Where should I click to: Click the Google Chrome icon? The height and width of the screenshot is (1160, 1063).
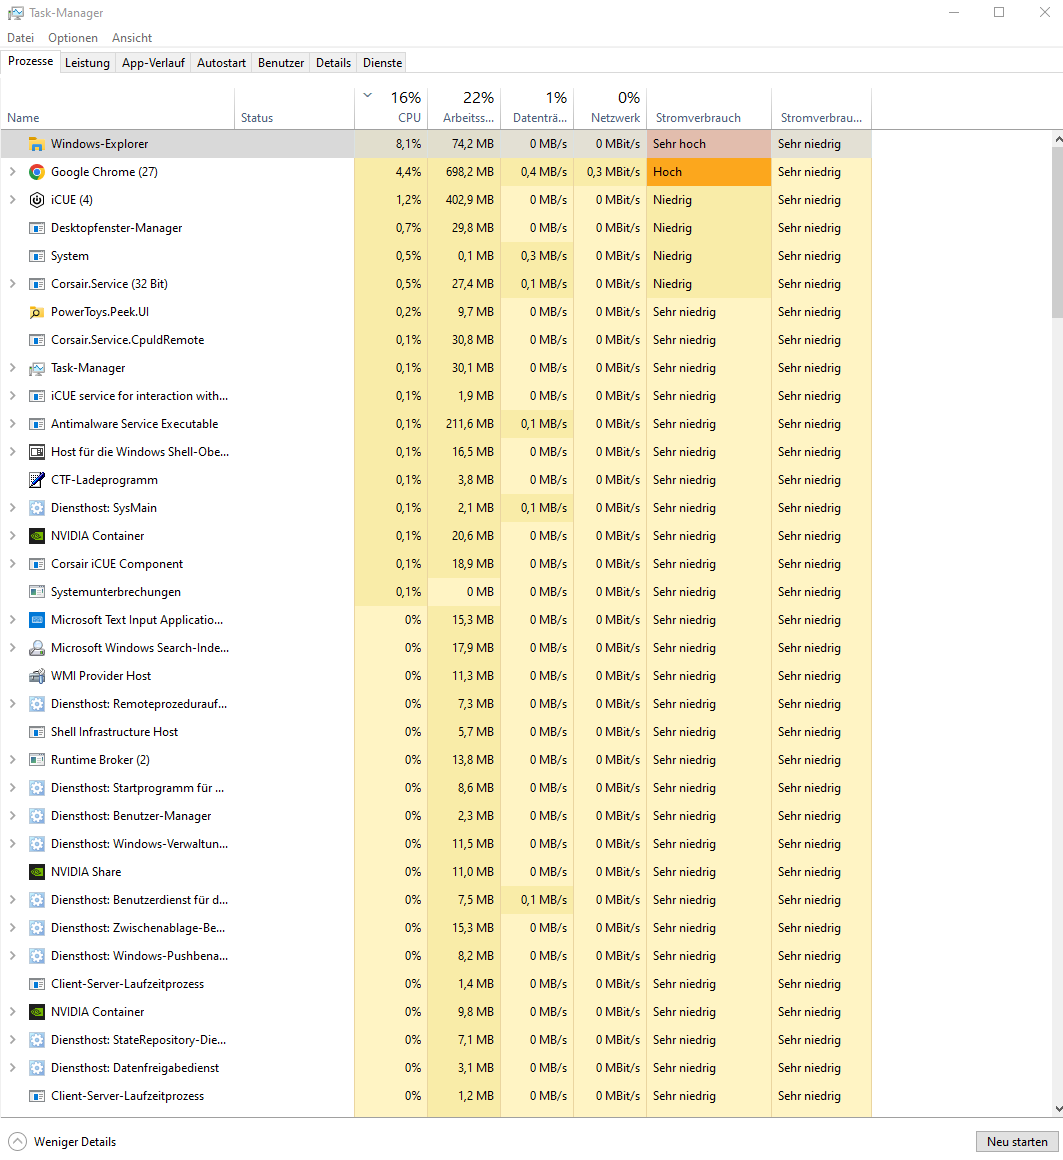(36, 172)
